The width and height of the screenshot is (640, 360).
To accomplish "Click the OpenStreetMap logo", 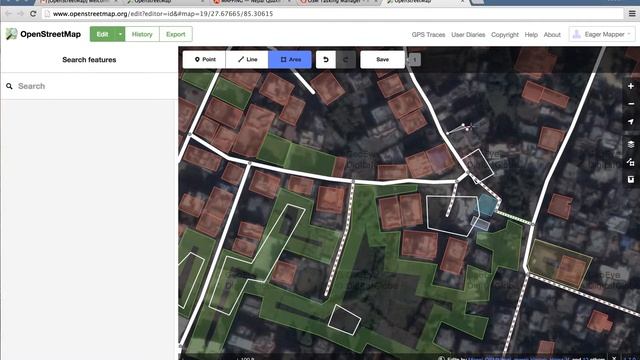I will pos(43,34).
